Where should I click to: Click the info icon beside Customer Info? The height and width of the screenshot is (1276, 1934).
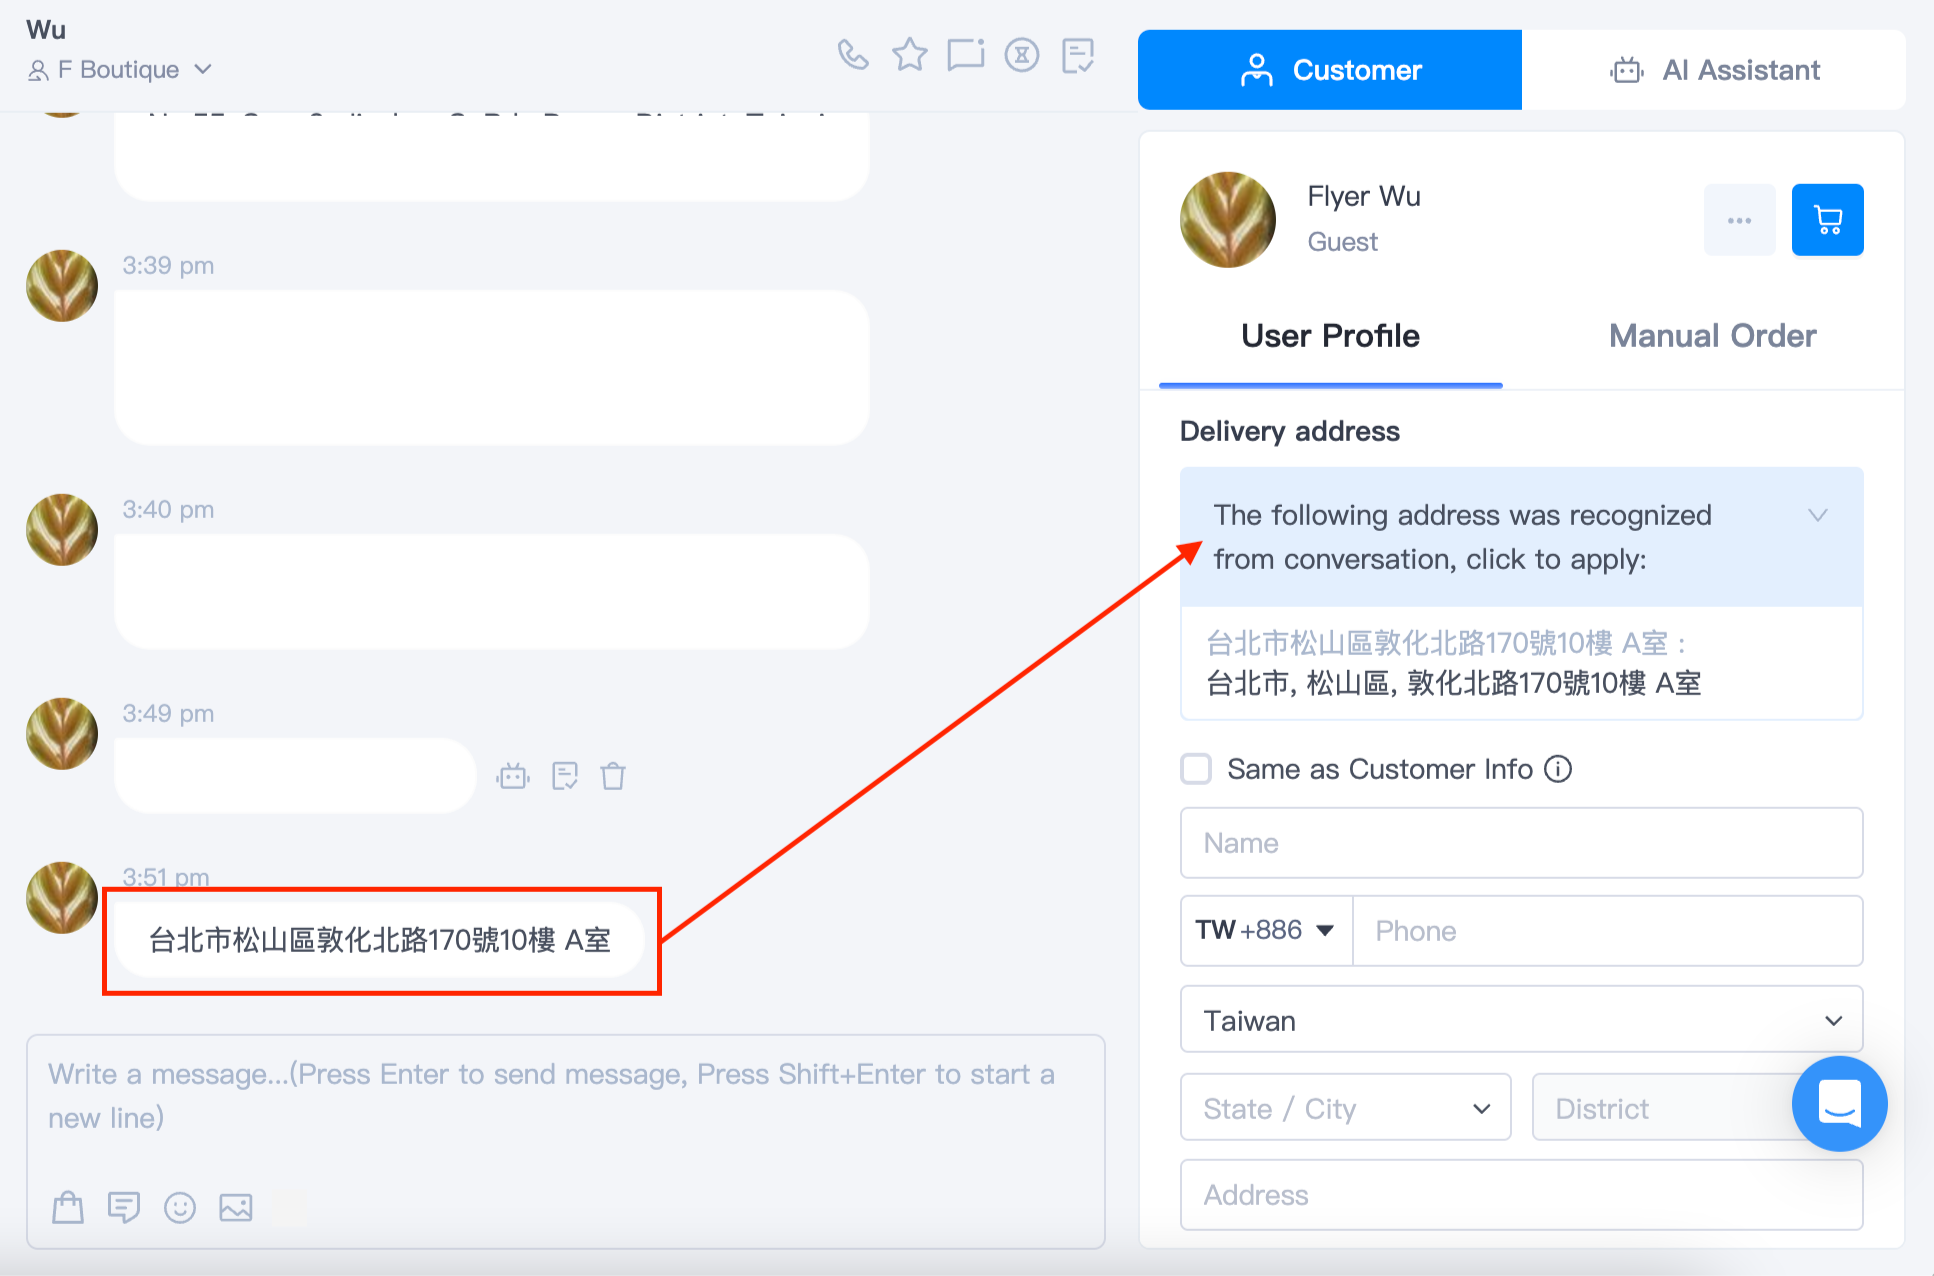[1558, 769]
